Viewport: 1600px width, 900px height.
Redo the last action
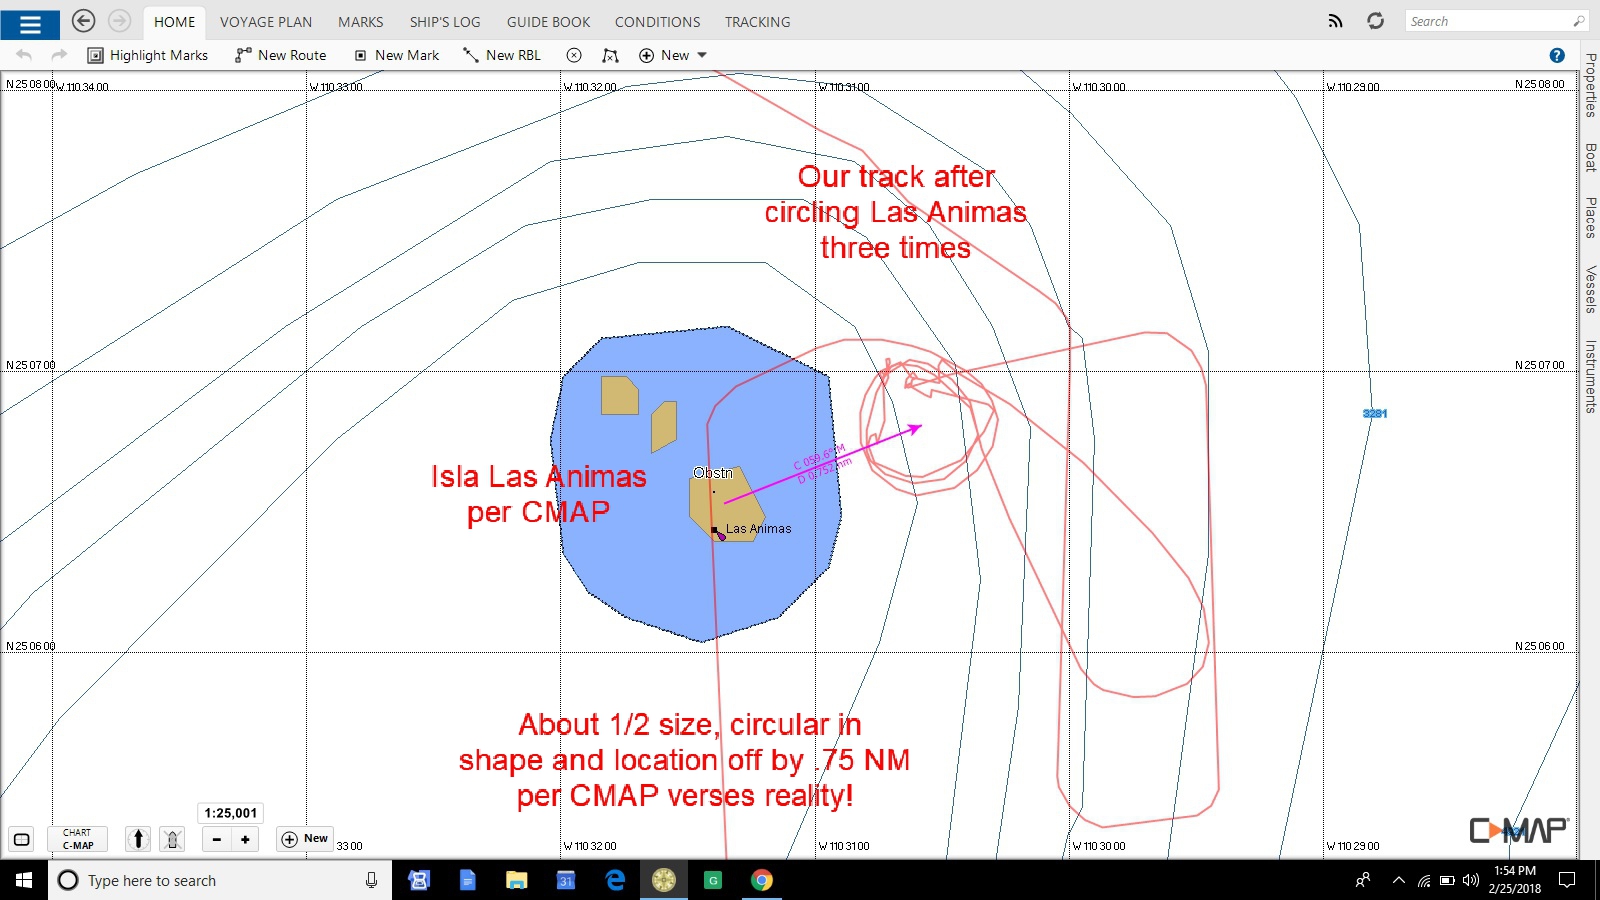click(x=59, y=55)
